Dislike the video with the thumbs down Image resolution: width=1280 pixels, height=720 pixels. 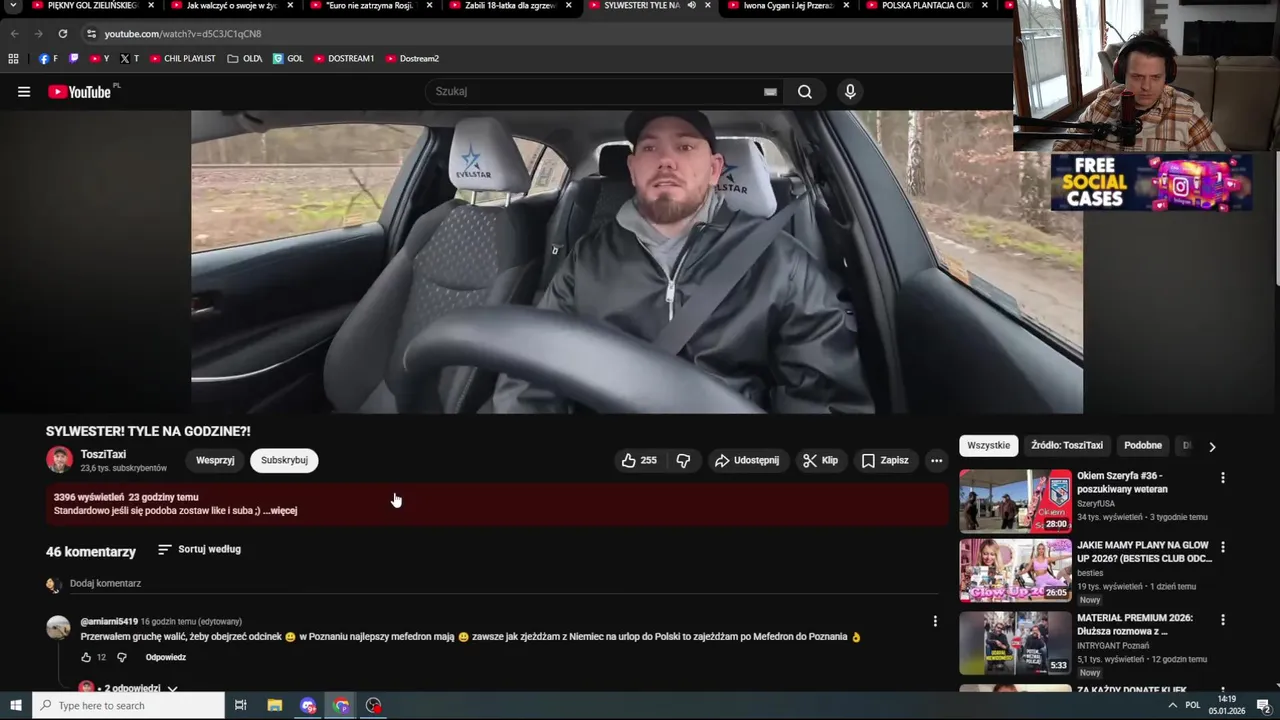click(684, 461)
